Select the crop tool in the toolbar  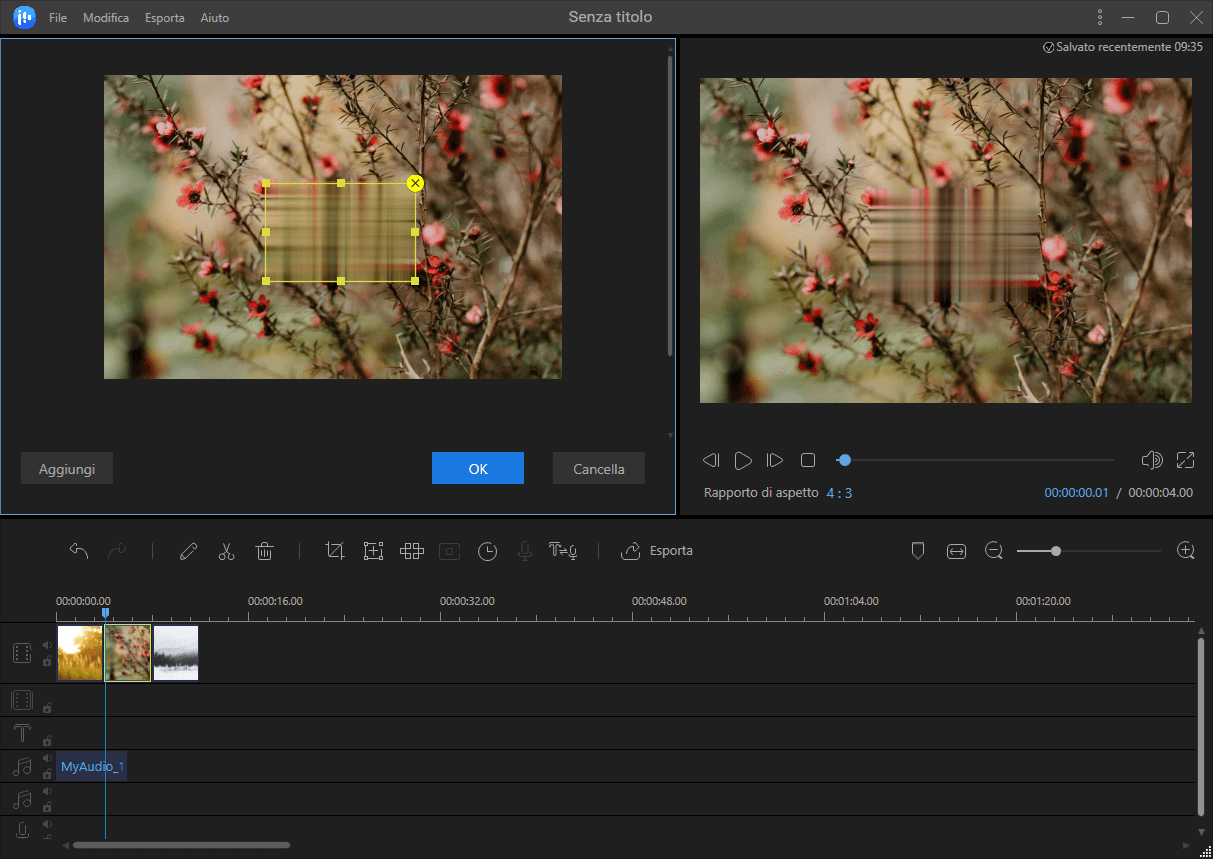point(335,551)
